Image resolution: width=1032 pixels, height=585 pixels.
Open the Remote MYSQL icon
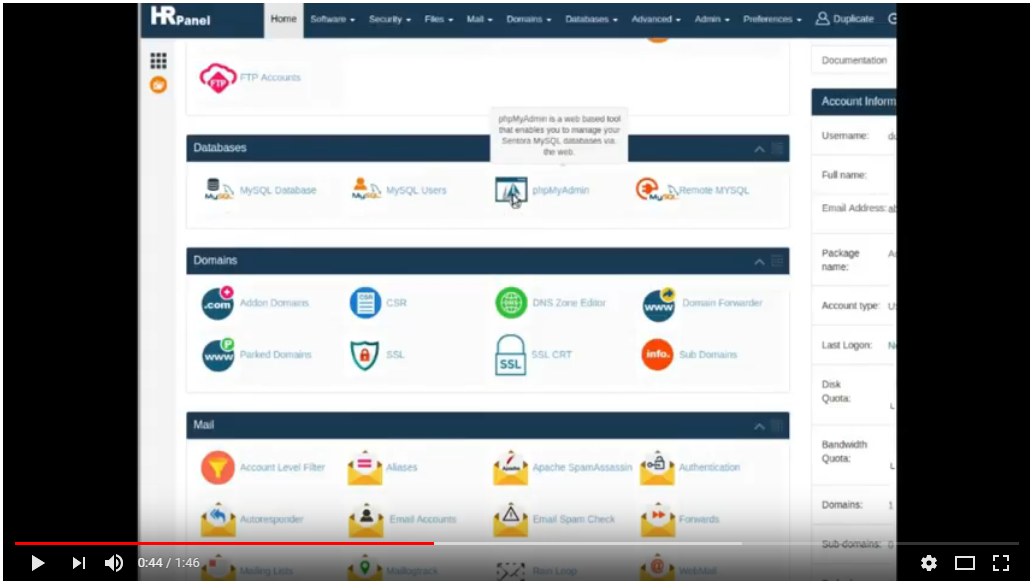656,190
